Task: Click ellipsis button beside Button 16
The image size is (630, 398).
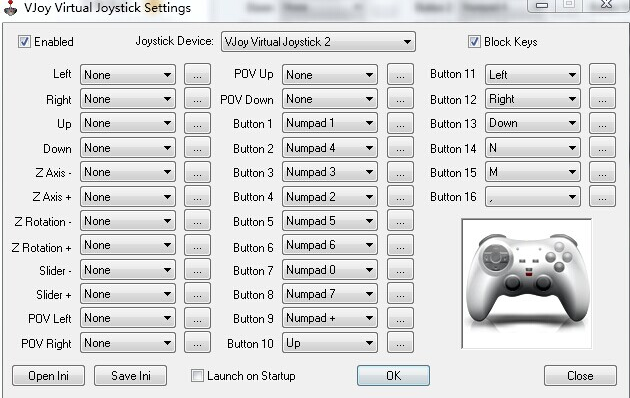Action: (x=602, y=197)
